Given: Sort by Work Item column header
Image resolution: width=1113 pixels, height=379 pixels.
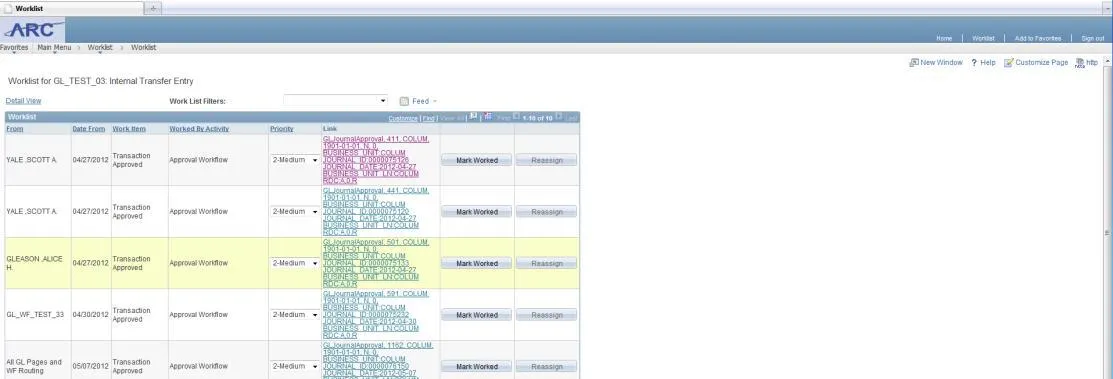Looking at the screenshot, I should (129, 128).
